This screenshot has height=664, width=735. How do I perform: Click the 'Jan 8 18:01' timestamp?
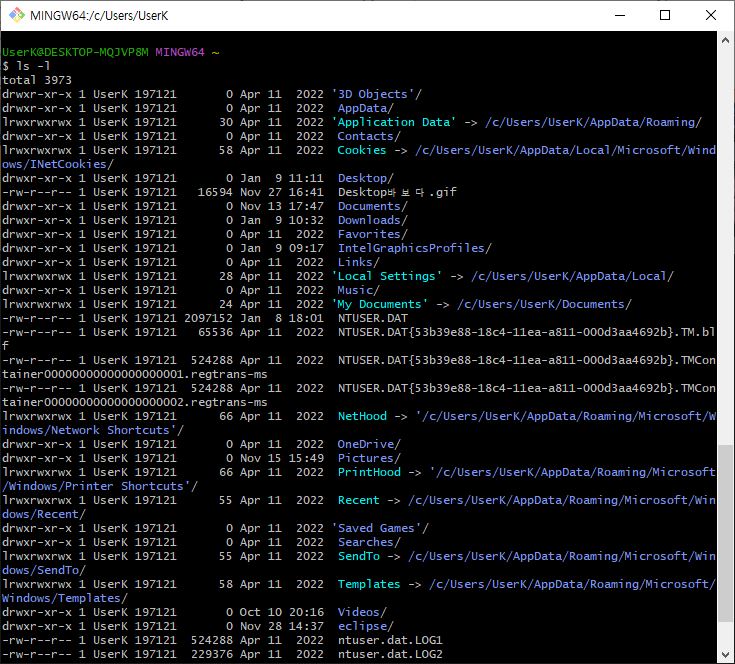281,319
